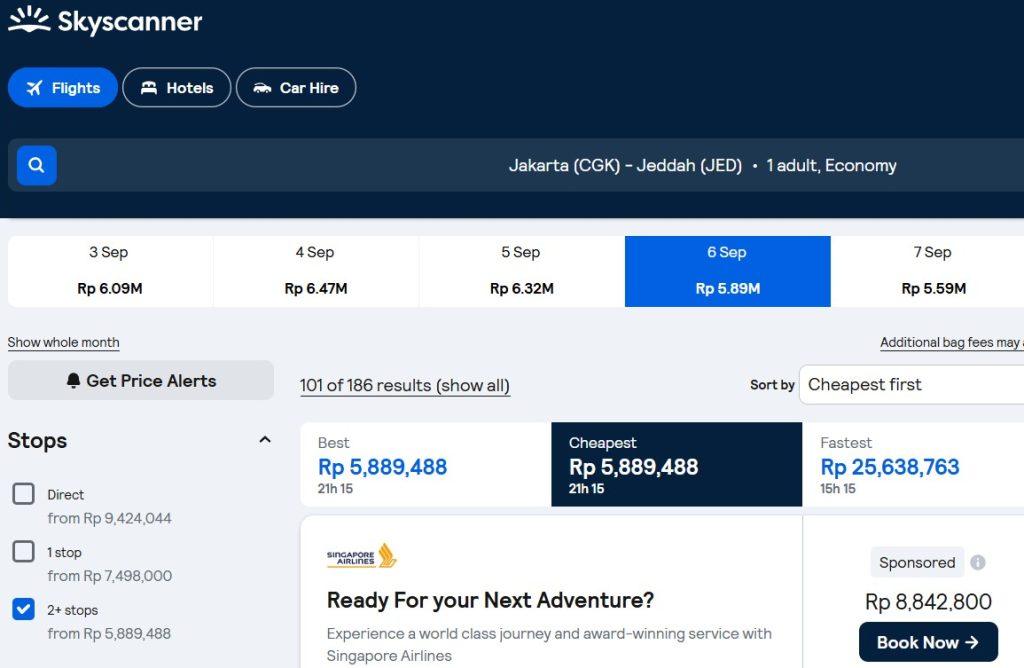Click the Book Now button
This screenshot has width=1024, height=668.
(927, 642)
